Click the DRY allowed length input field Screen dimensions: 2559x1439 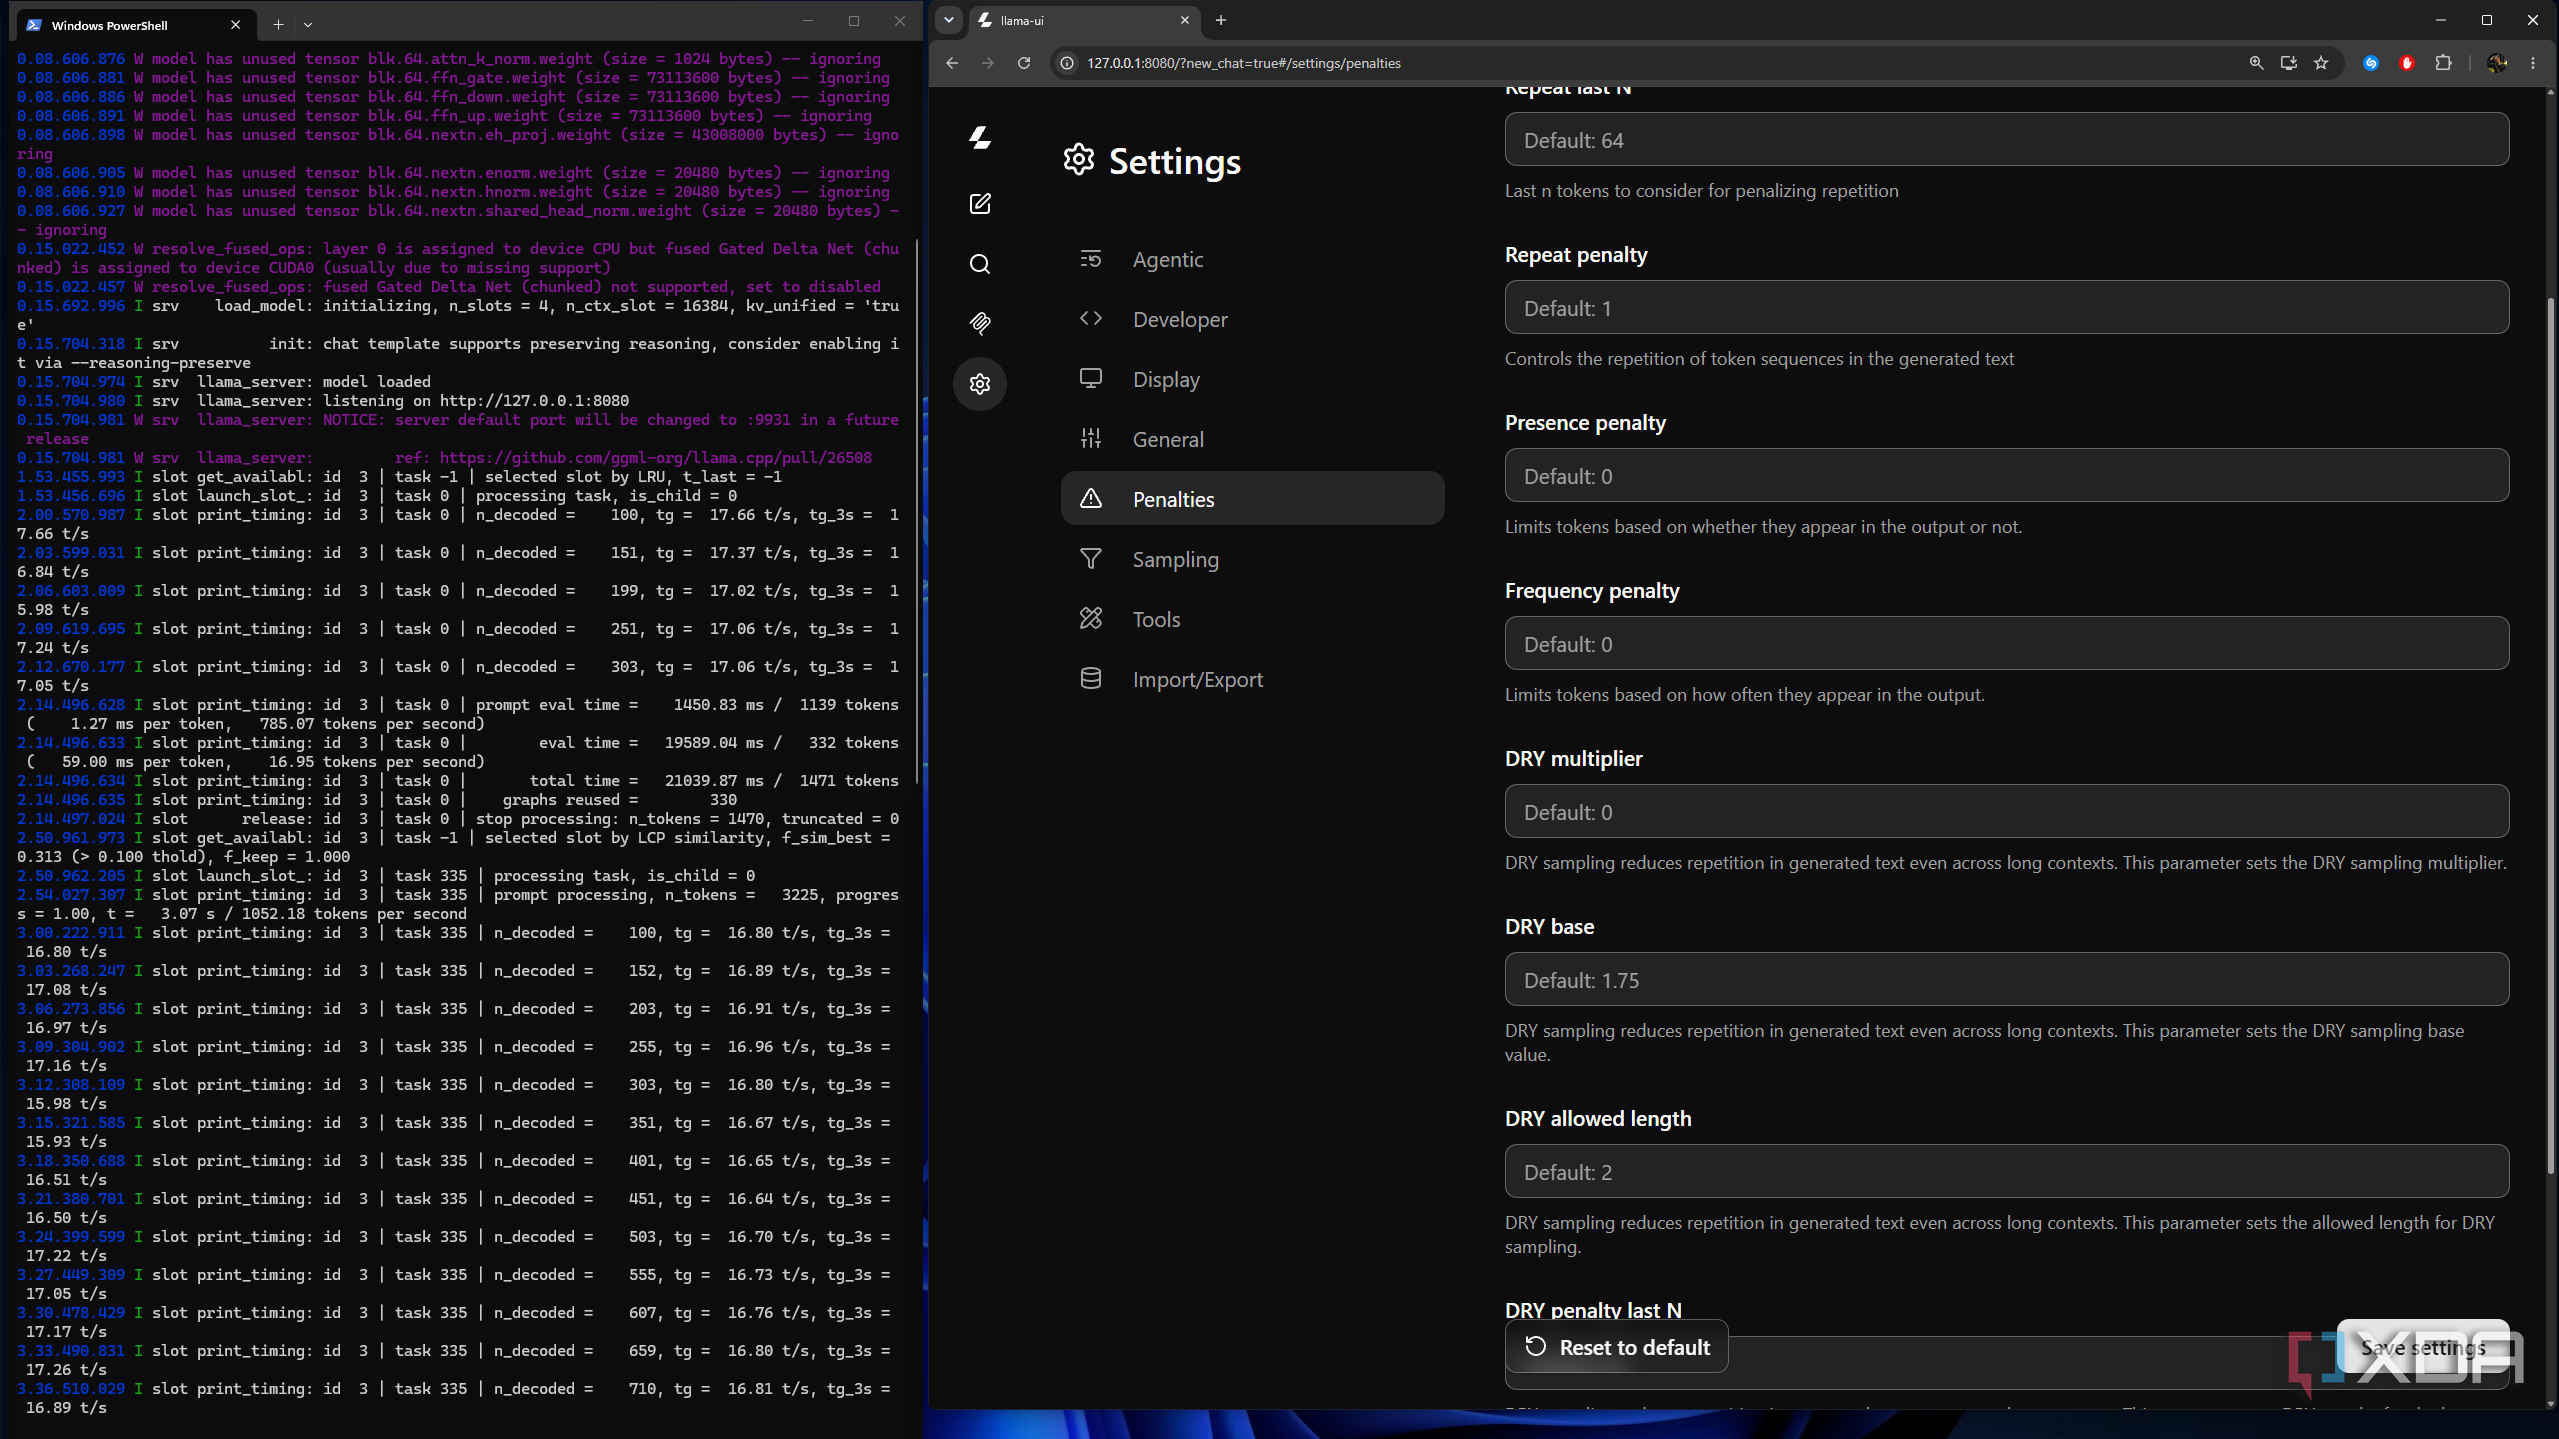2006,1172
